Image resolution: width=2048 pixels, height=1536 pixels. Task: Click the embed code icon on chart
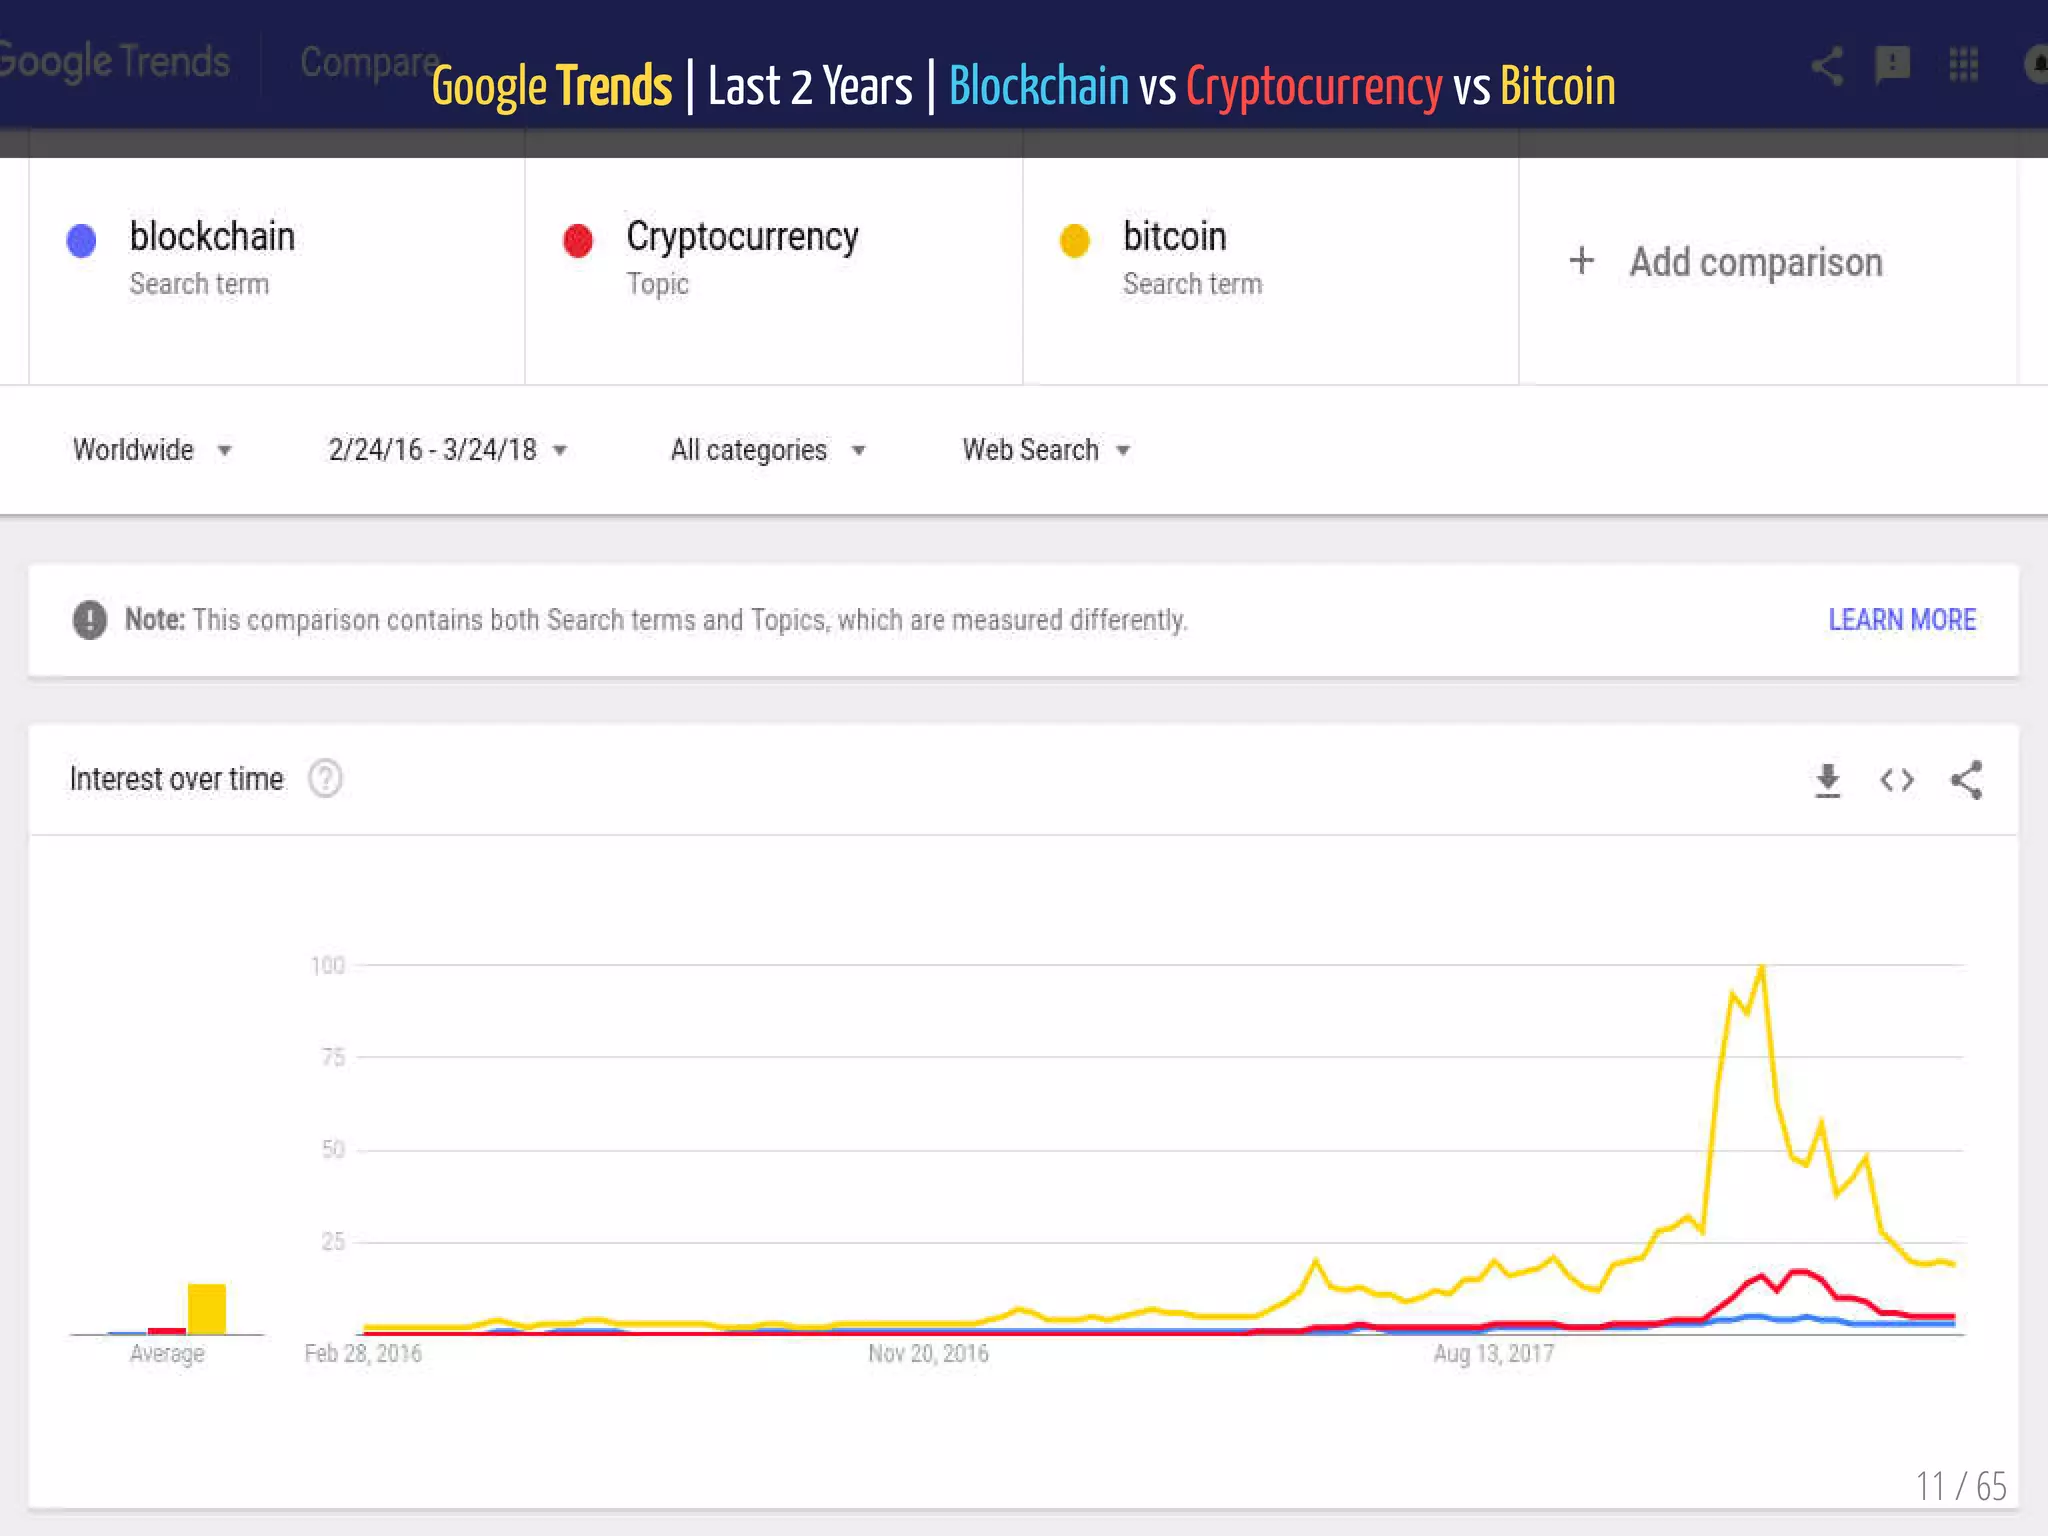point(1896,780)
